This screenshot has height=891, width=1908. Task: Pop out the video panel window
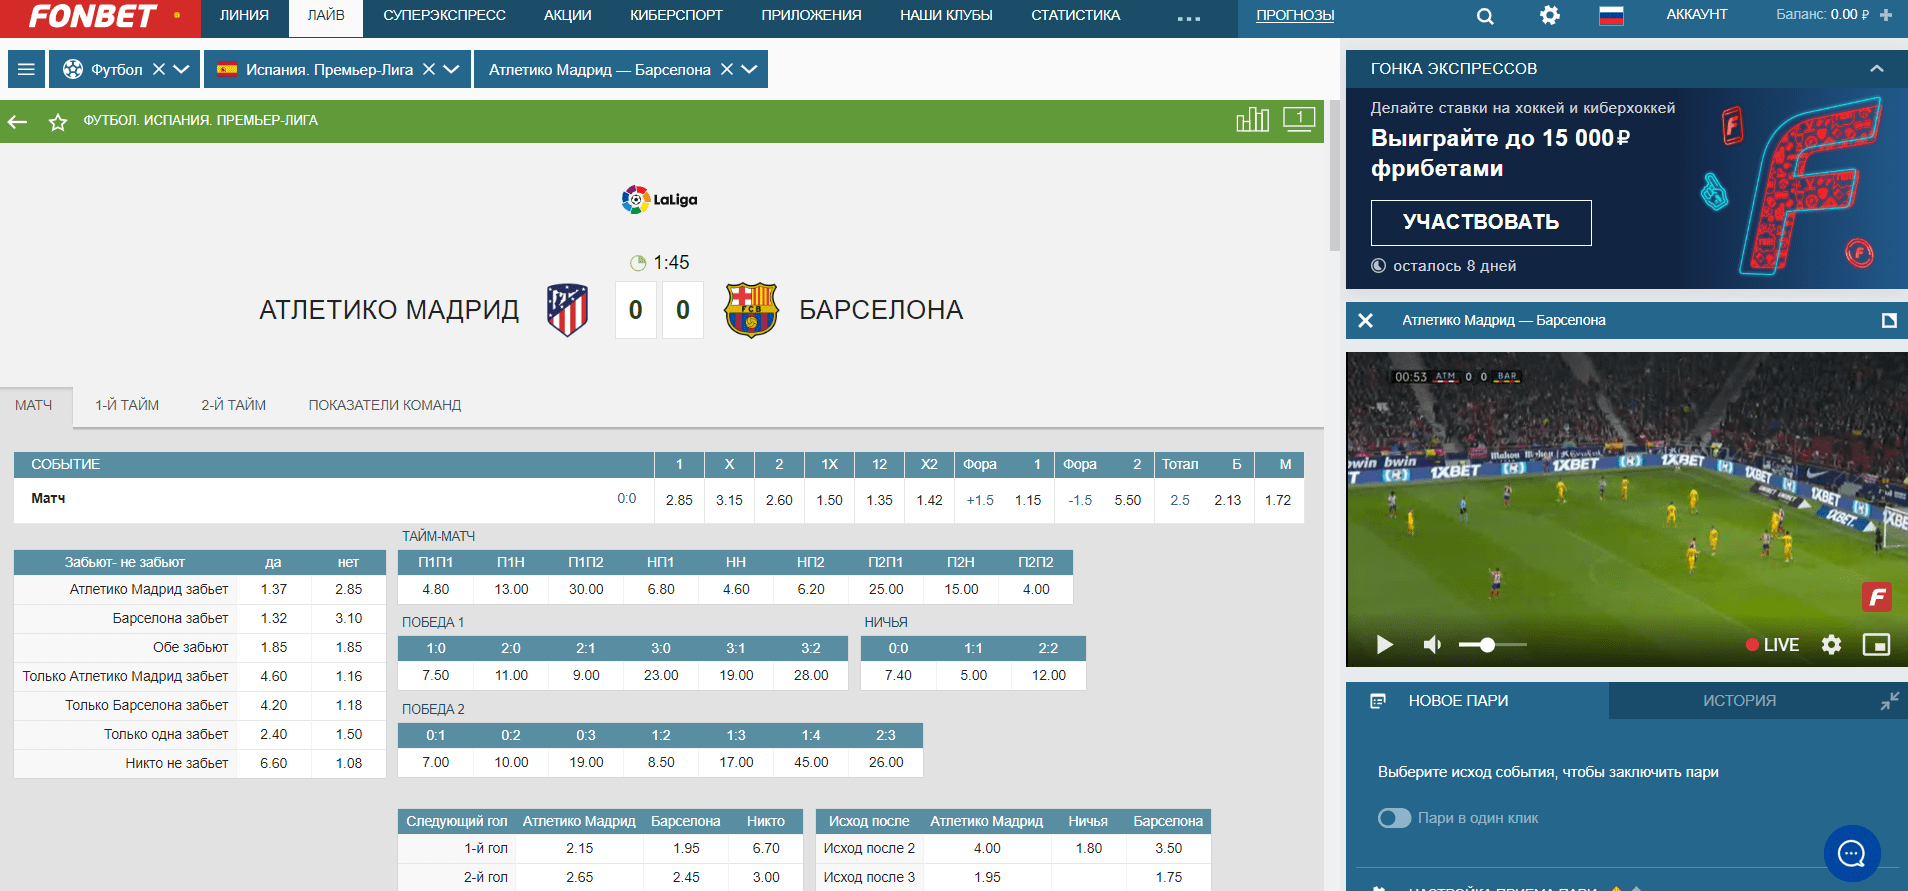(x=1889, y=321)
